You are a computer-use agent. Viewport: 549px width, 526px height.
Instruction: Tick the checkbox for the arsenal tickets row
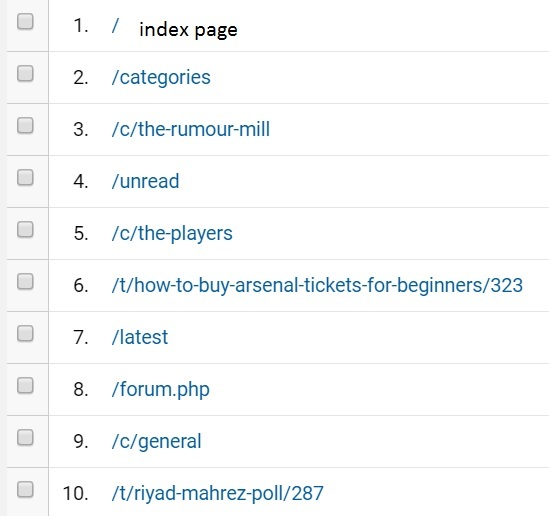(25, 282)
